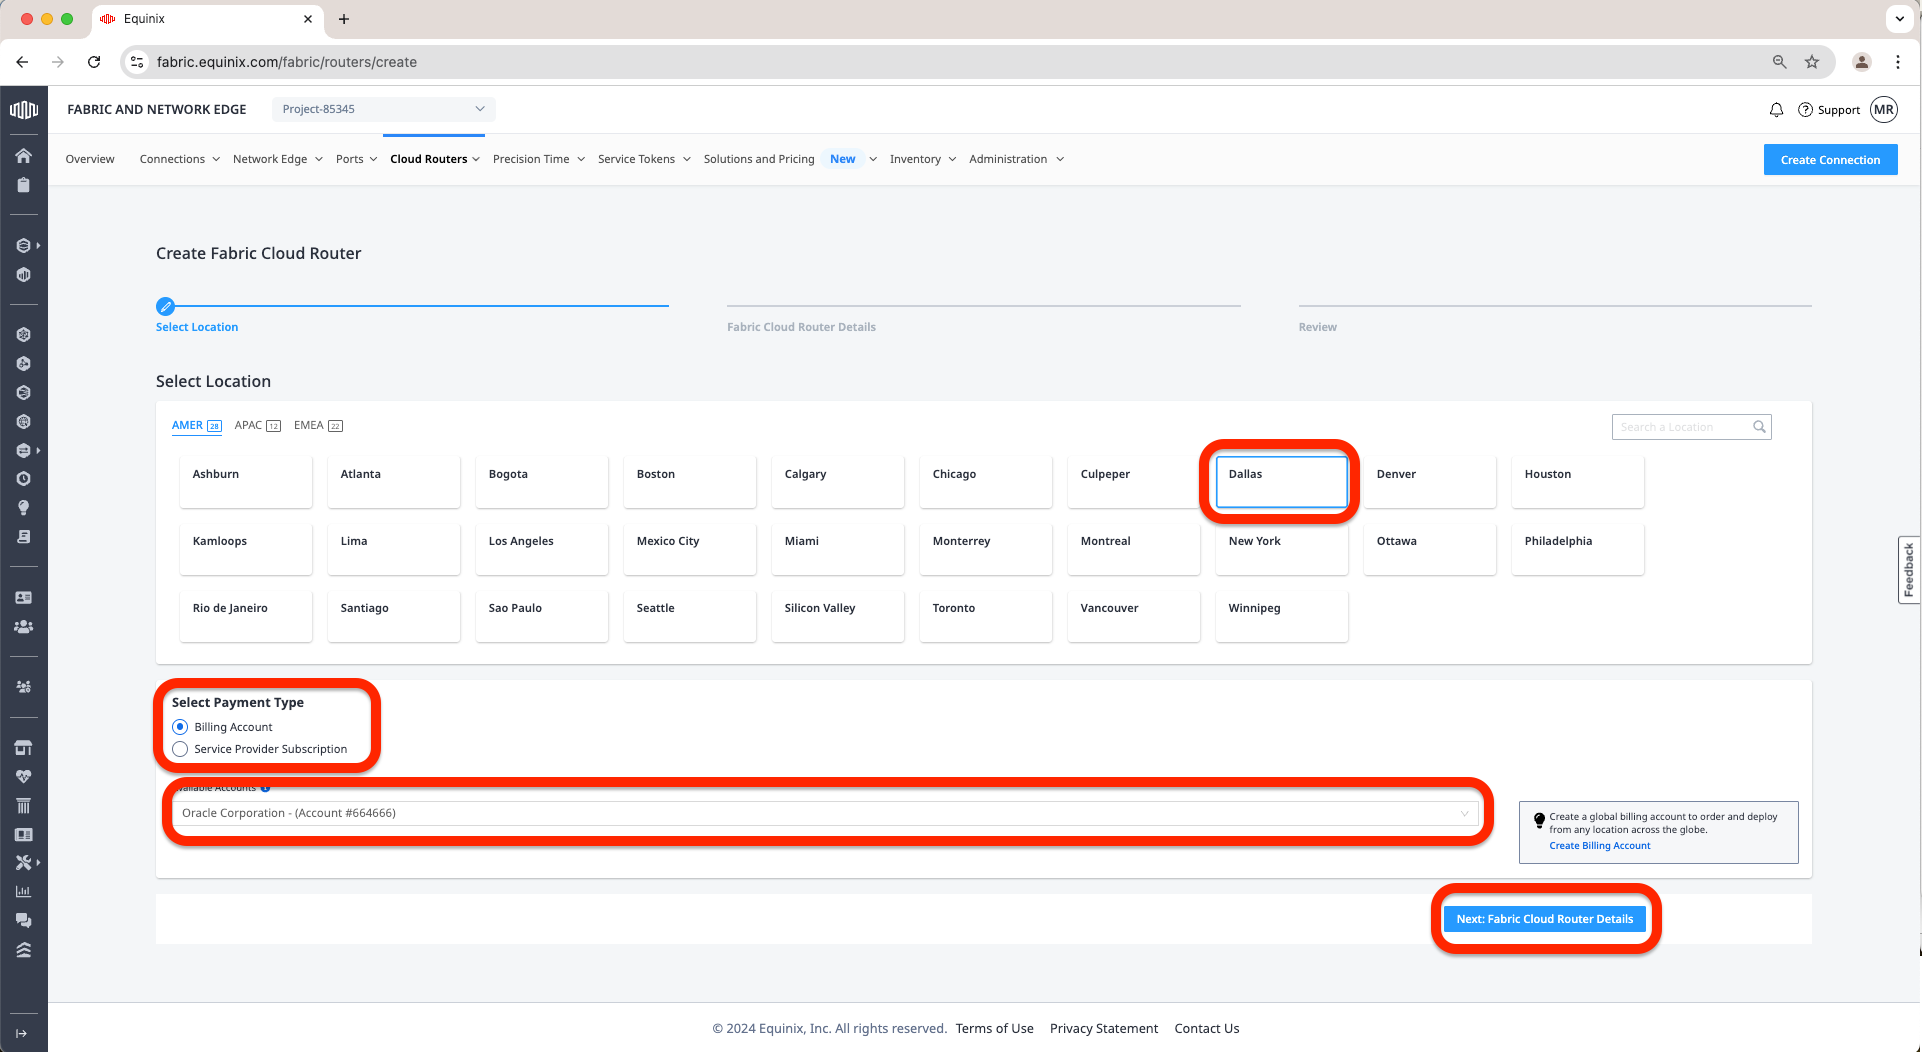Open the Create Billing Account link
This screenshot has width=1922, height=1052.
click(1599, 846)
